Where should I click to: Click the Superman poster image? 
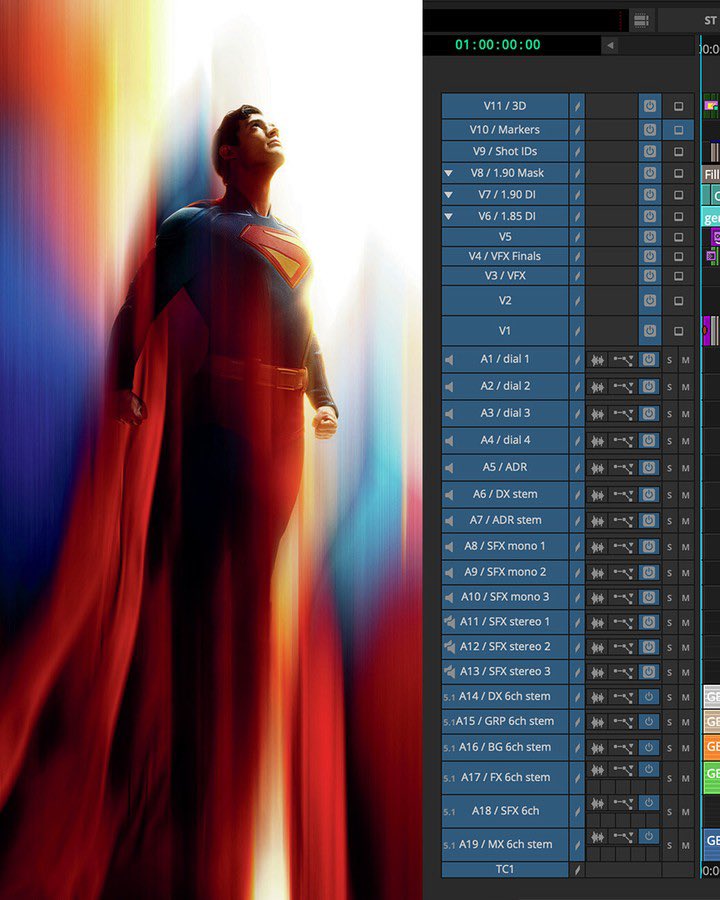pyautogui.click(x=211, y=450)
